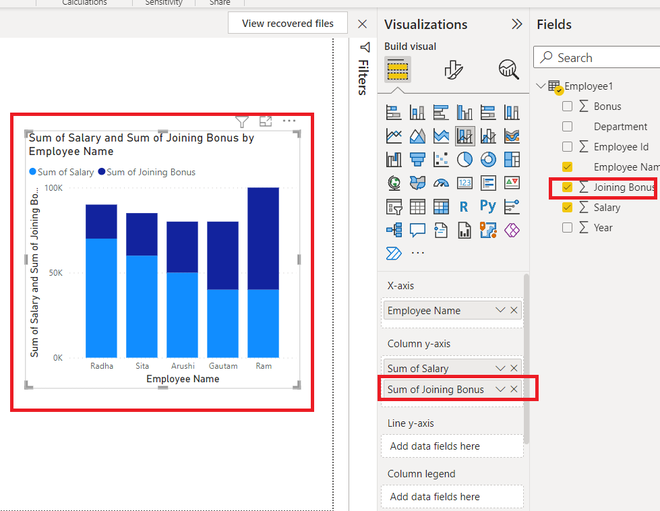Select Line and clustered column chart visual
Image resolution: width=660 pixels, height=511 pixels.
click(488, 136)
